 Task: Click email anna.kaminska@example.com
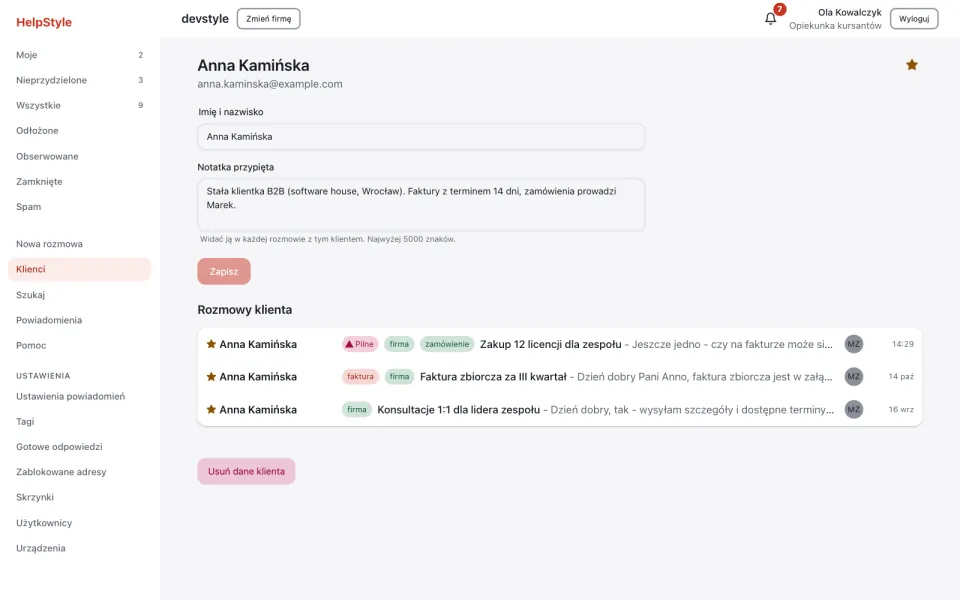tap(270, 84)
